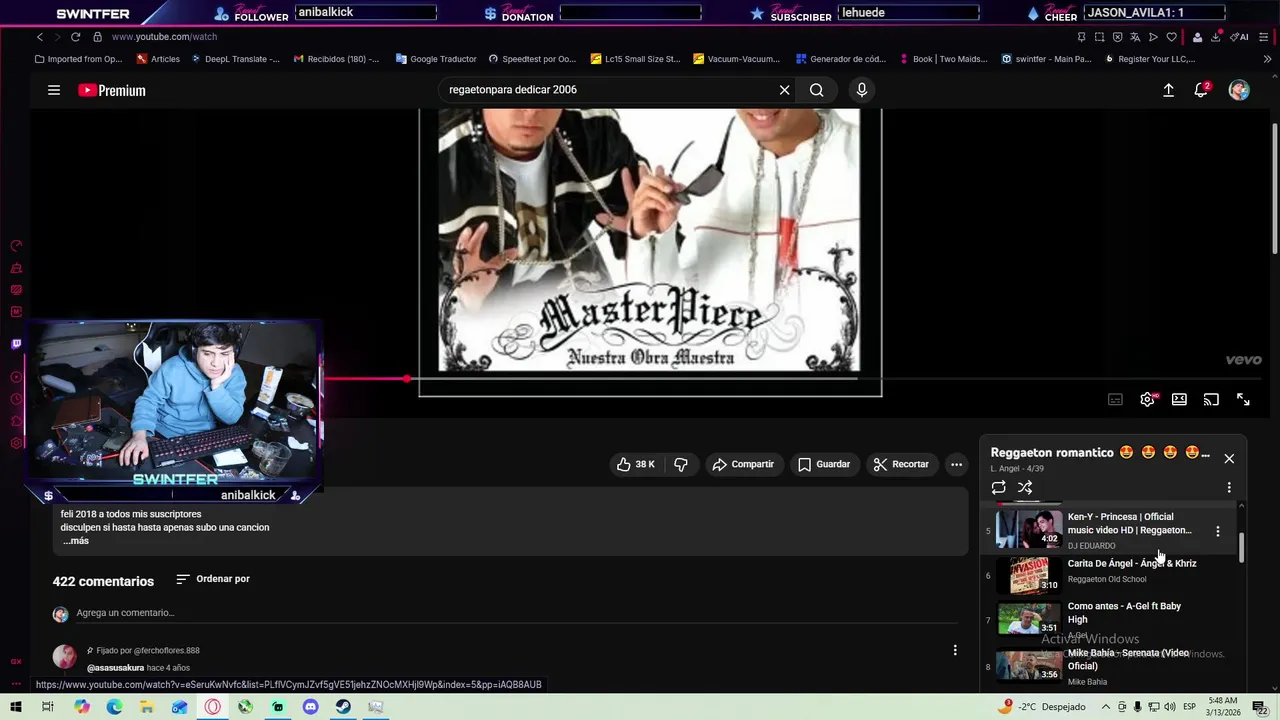
Task: Click the playlist panel scrollbar
Action: pos(1242,548)
